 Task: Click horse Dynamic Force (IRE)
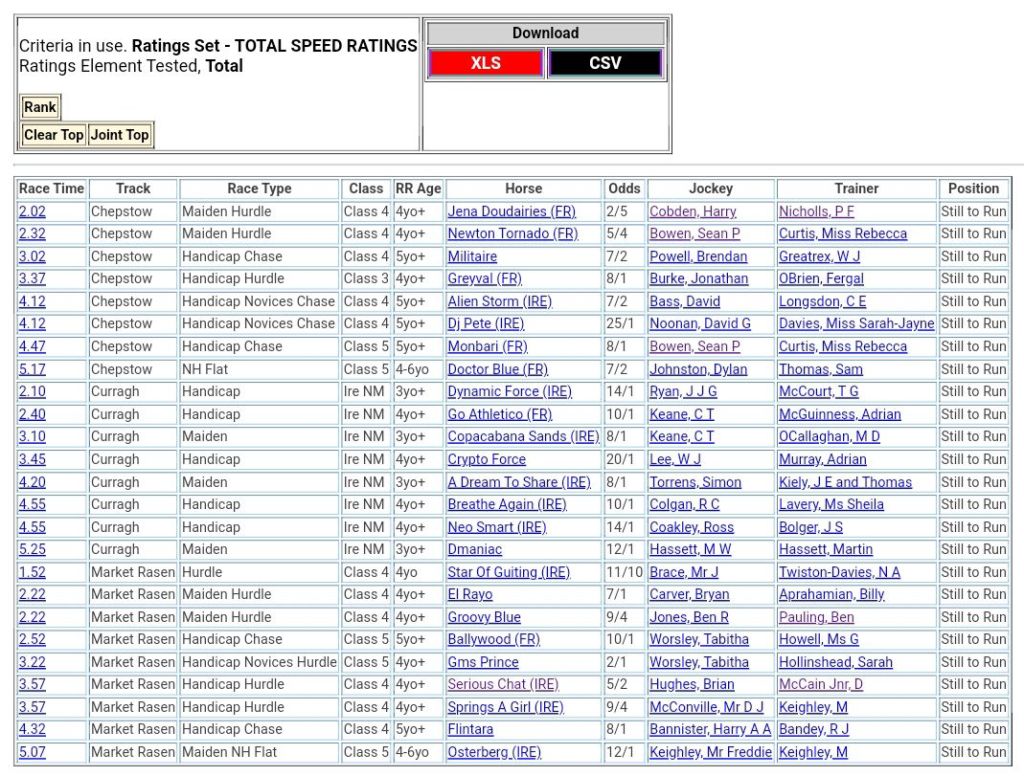[509, 392]
